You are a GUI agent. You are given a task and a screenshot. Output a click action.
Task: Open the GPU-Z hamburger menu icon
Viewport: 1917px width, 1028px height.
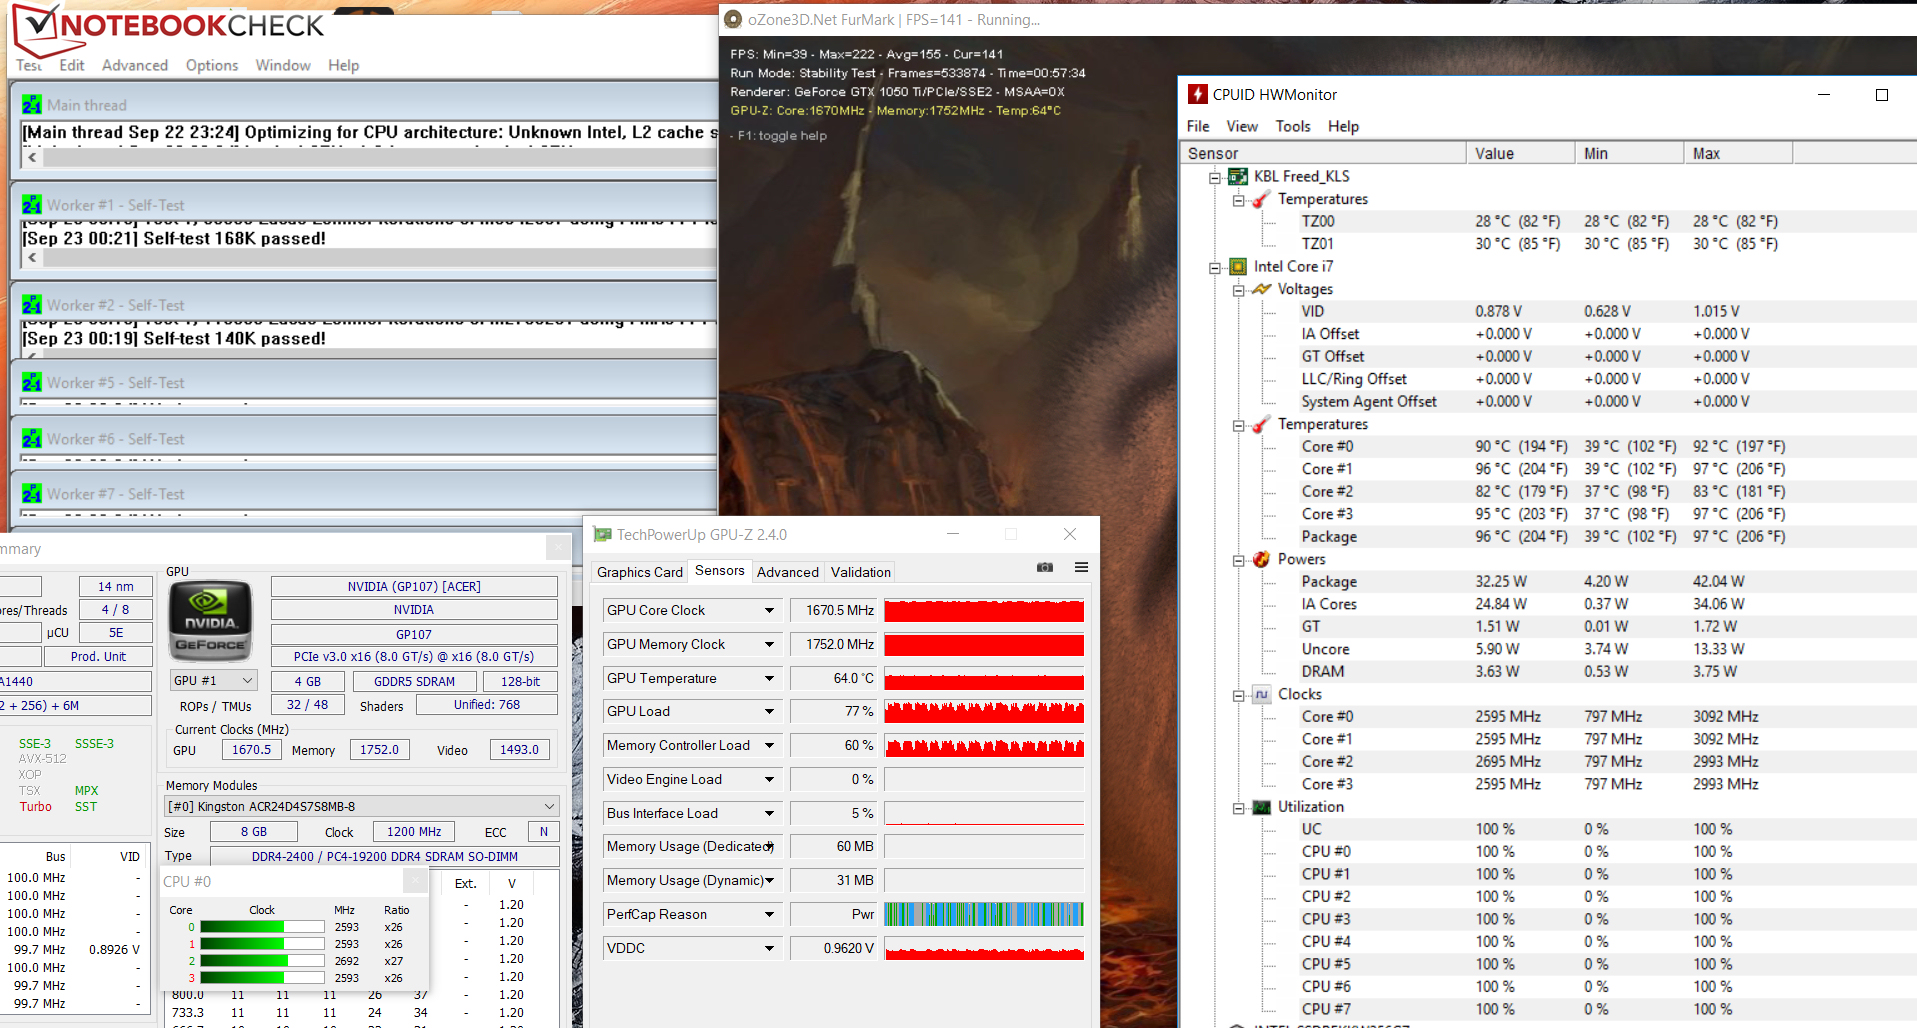pos(1081,567)
